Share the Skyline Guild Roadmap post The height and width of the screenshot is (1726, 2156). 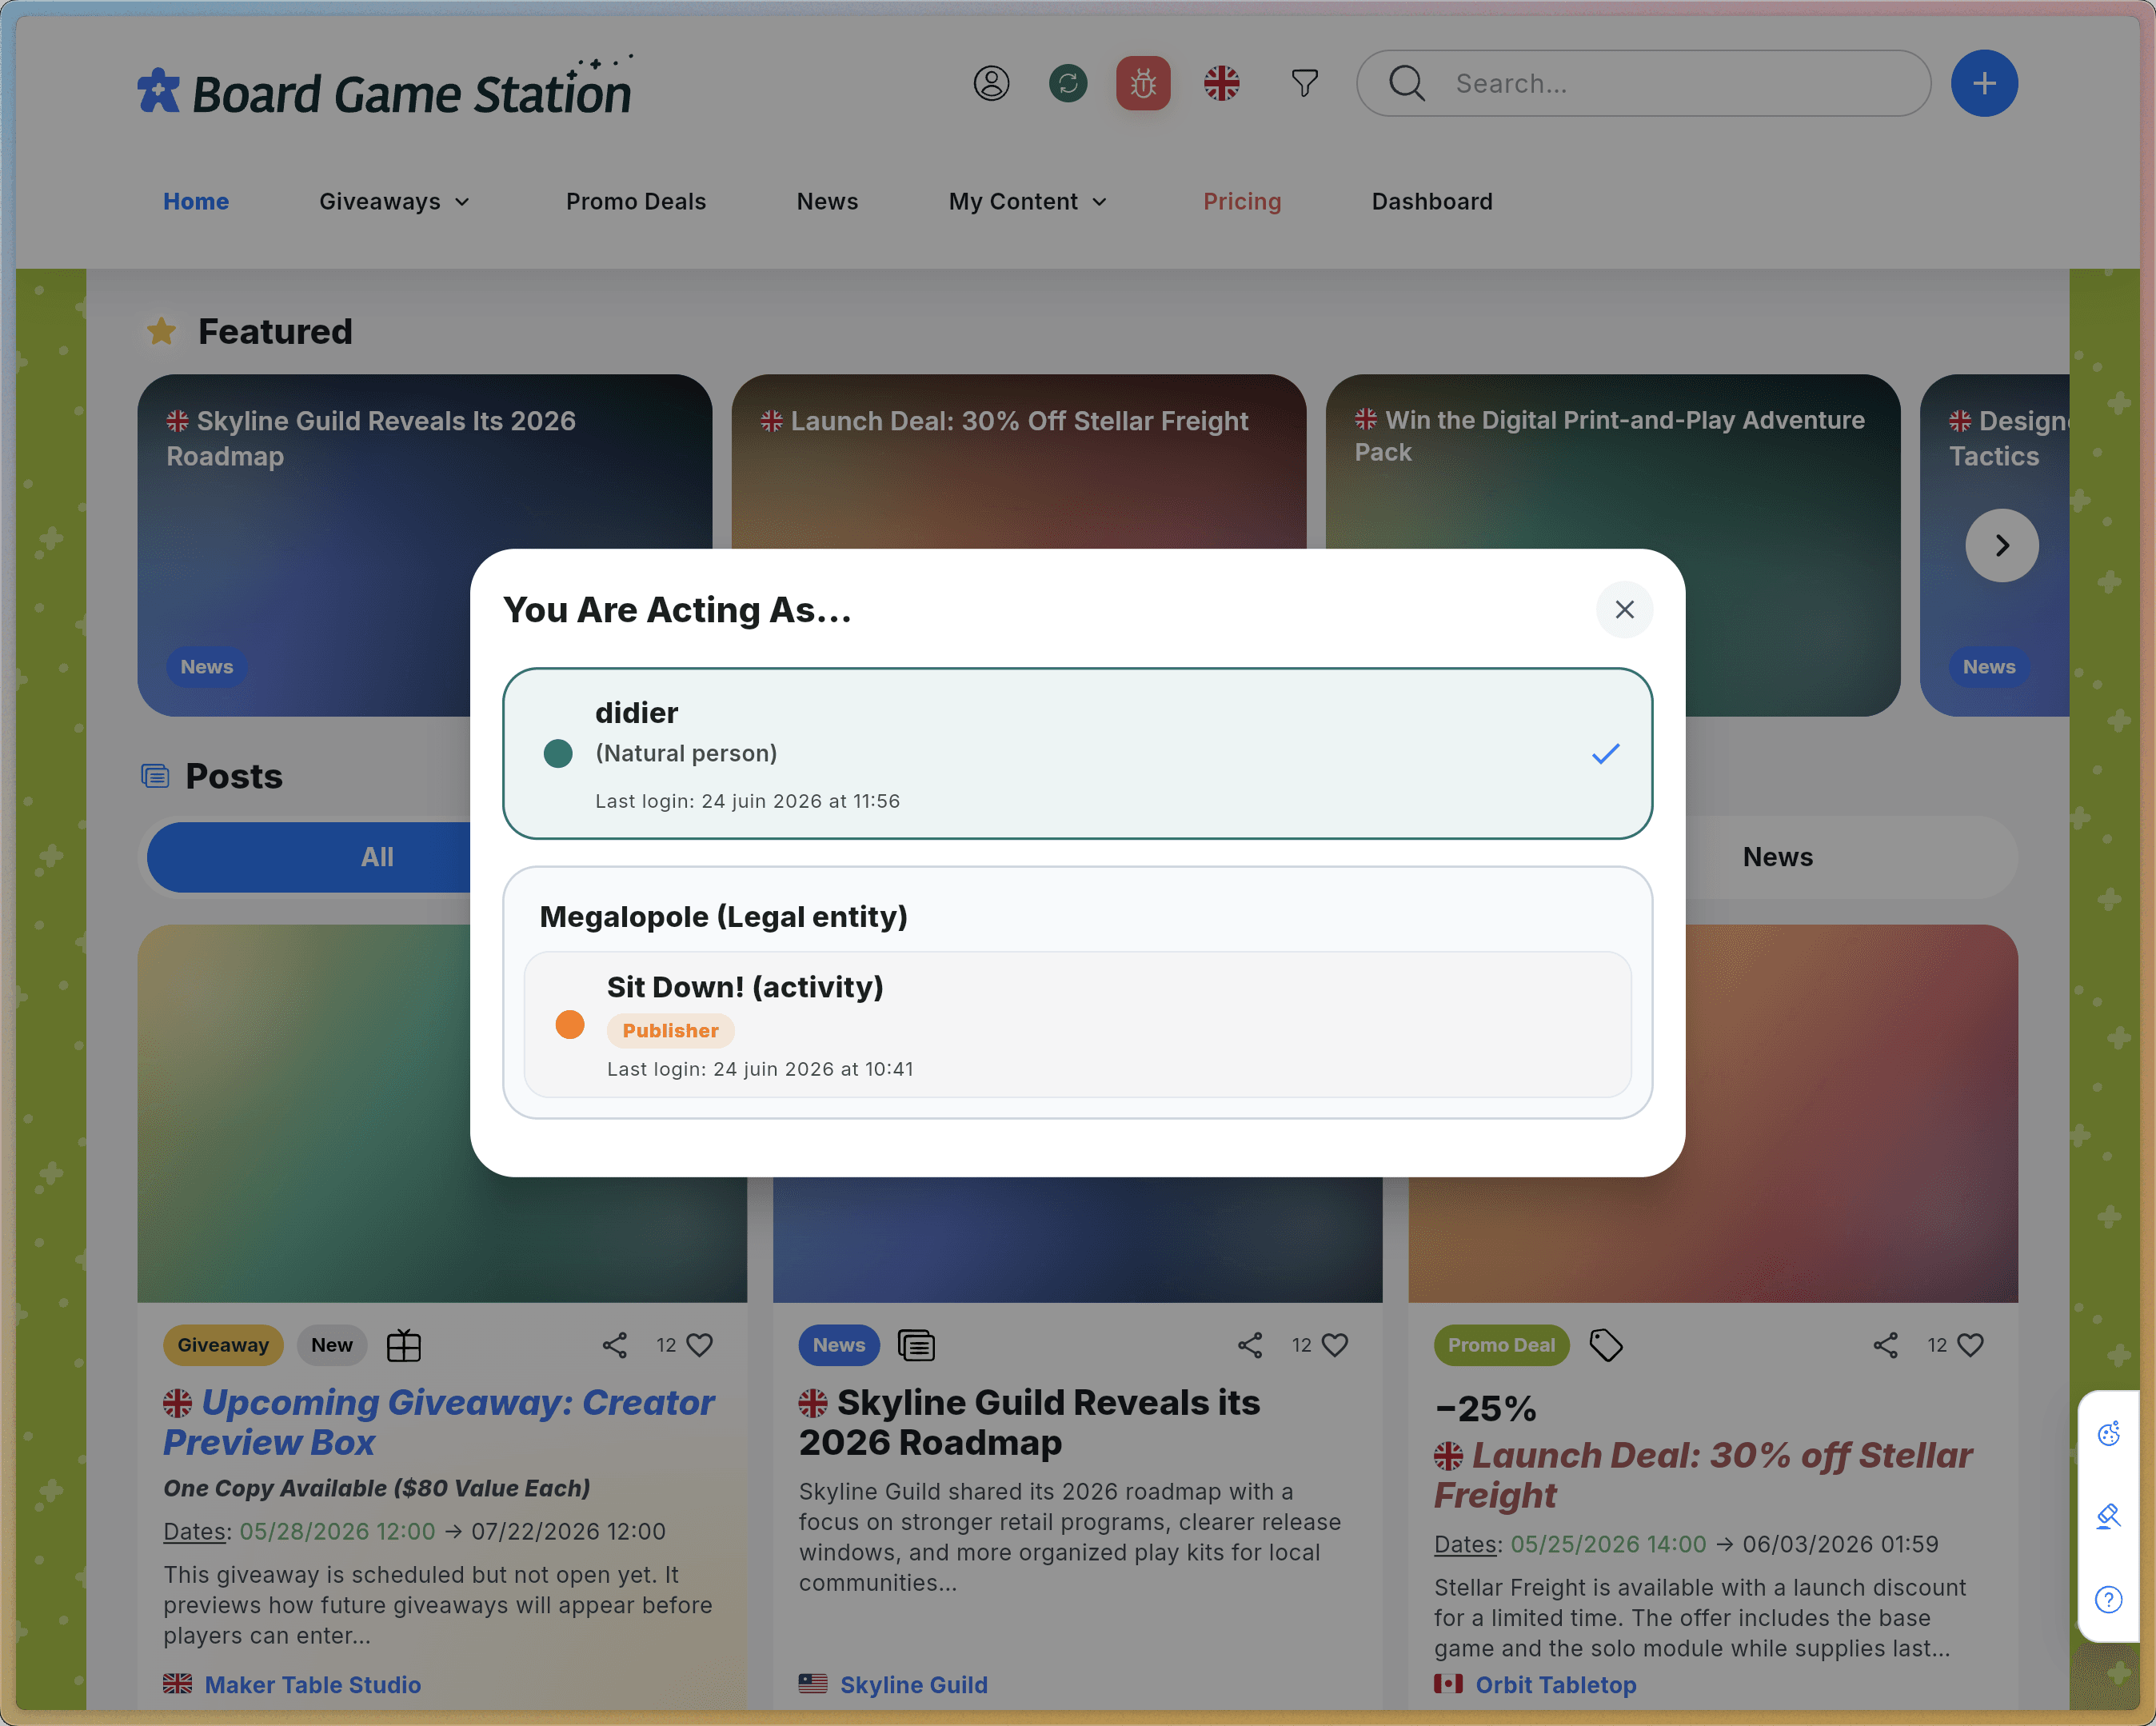point(1249,1345)
